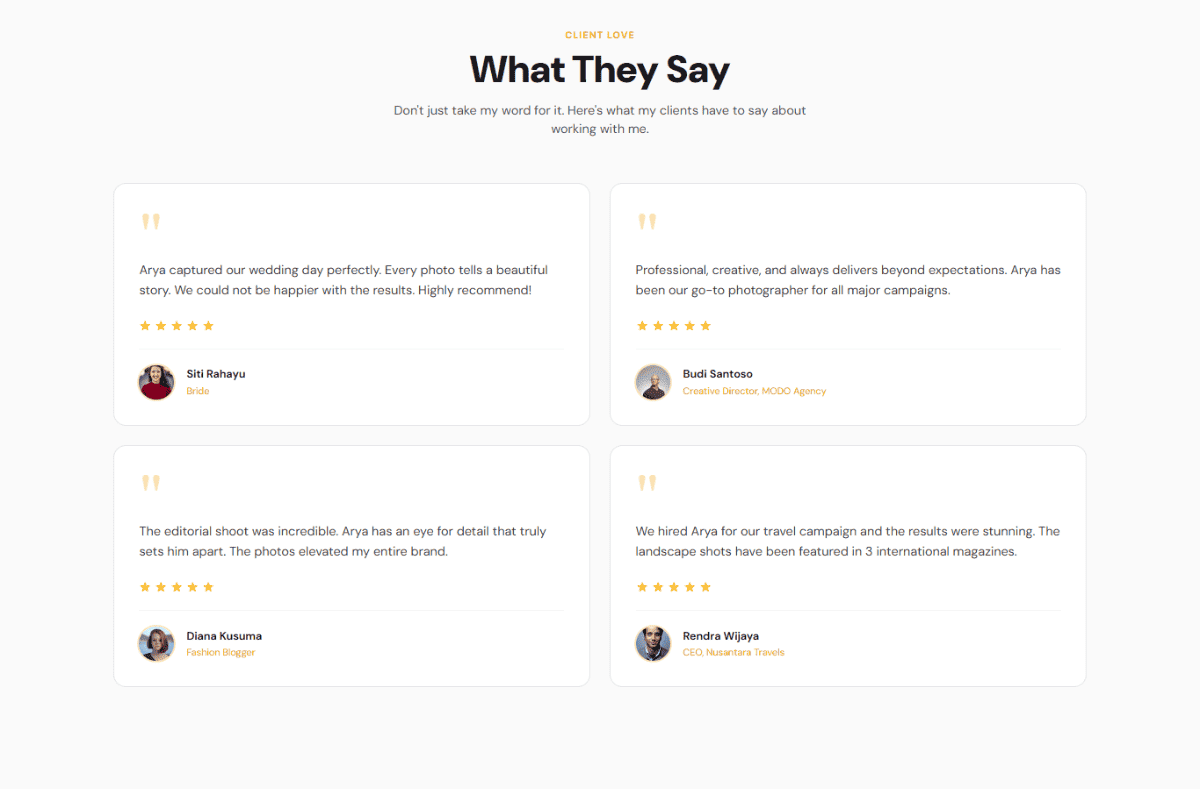Click Rendra Wijaya's avatar photo
This screenshot has height=800, width=1200.
click(653, 643)
